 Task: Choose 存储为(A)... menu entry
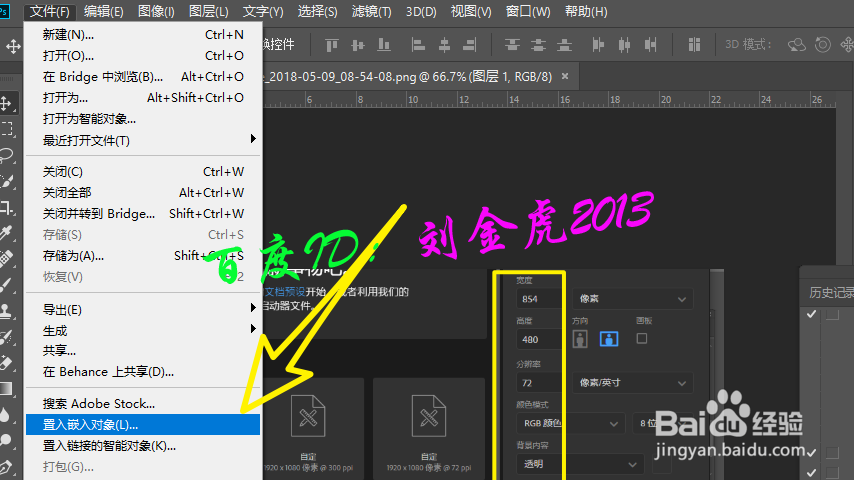pyautogui.click(x=143, y=256)
